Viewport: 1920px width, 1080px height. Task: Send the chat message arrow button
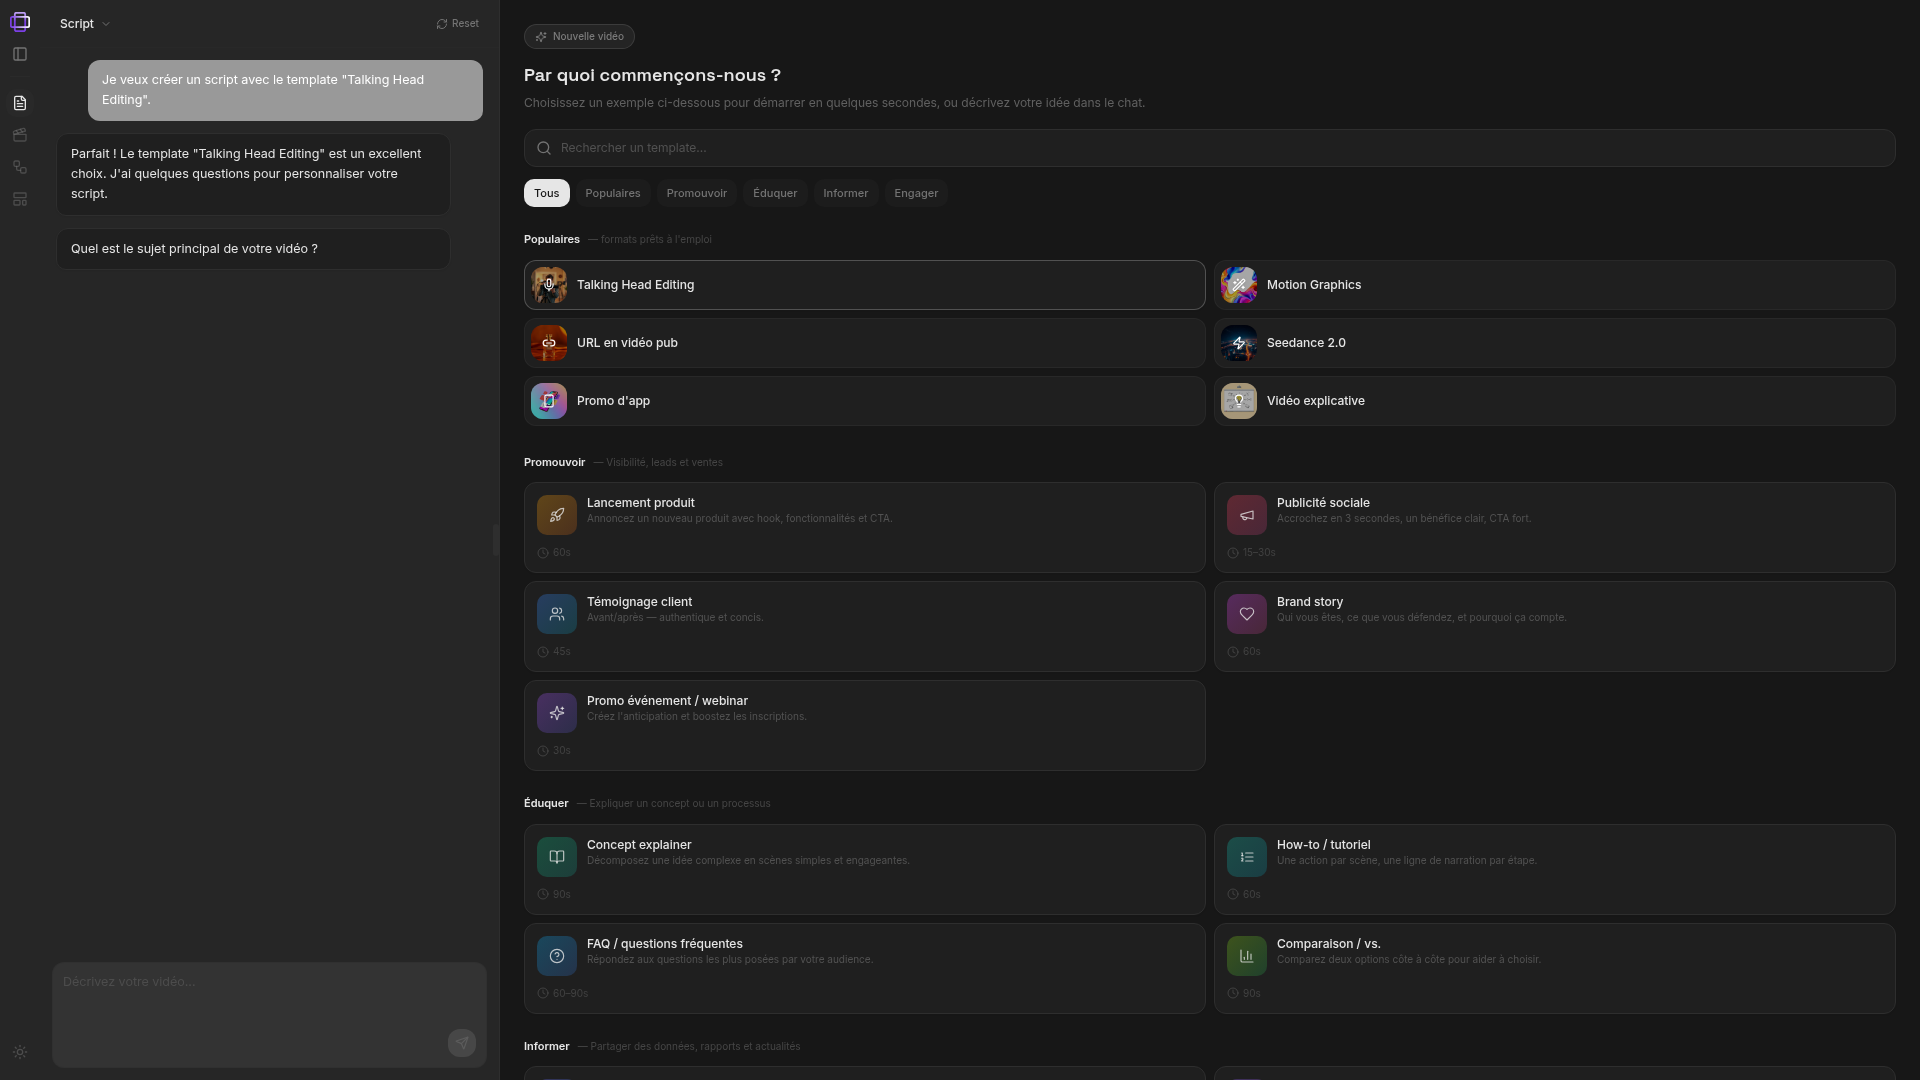tap(462, 1043)
